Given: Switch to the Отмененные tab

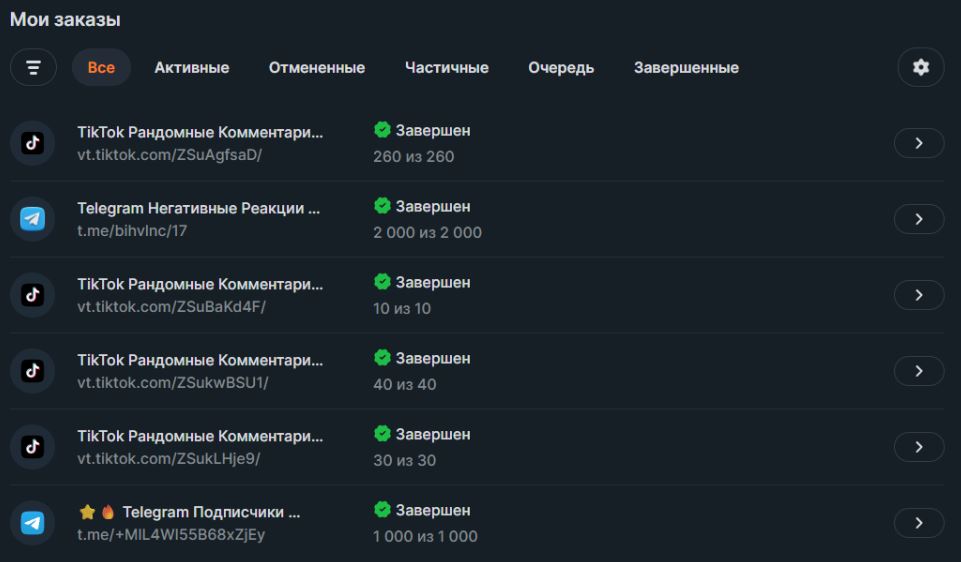Looking at the screenshot, I should coord(316,68).
